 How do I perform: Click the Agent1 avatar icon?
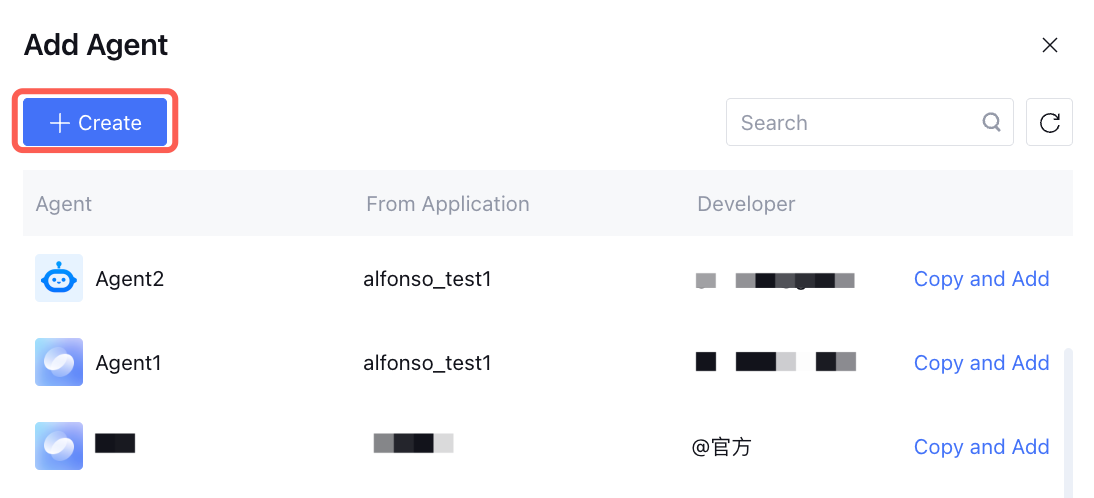pyautogui.click(x=59, y=363)
